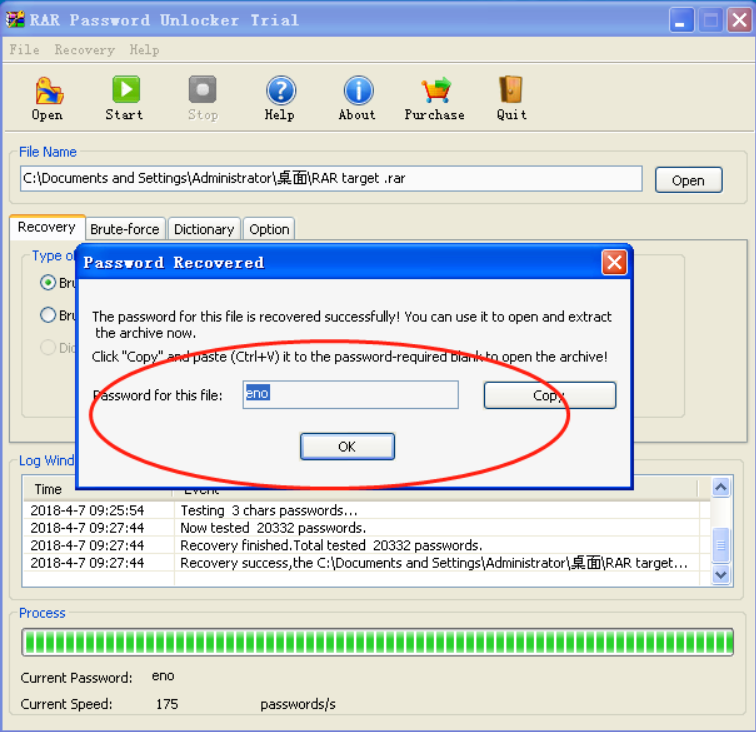Click the green Process progress bar
Screen dimensions: 756x732
pos(378,642)
